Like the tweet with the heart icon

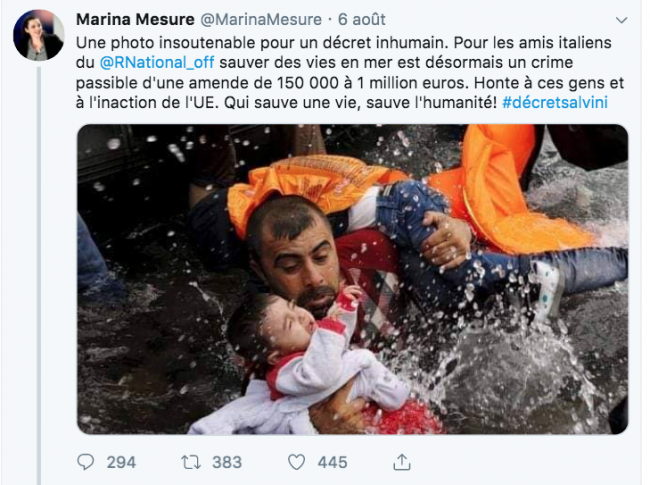coord(296,462)
